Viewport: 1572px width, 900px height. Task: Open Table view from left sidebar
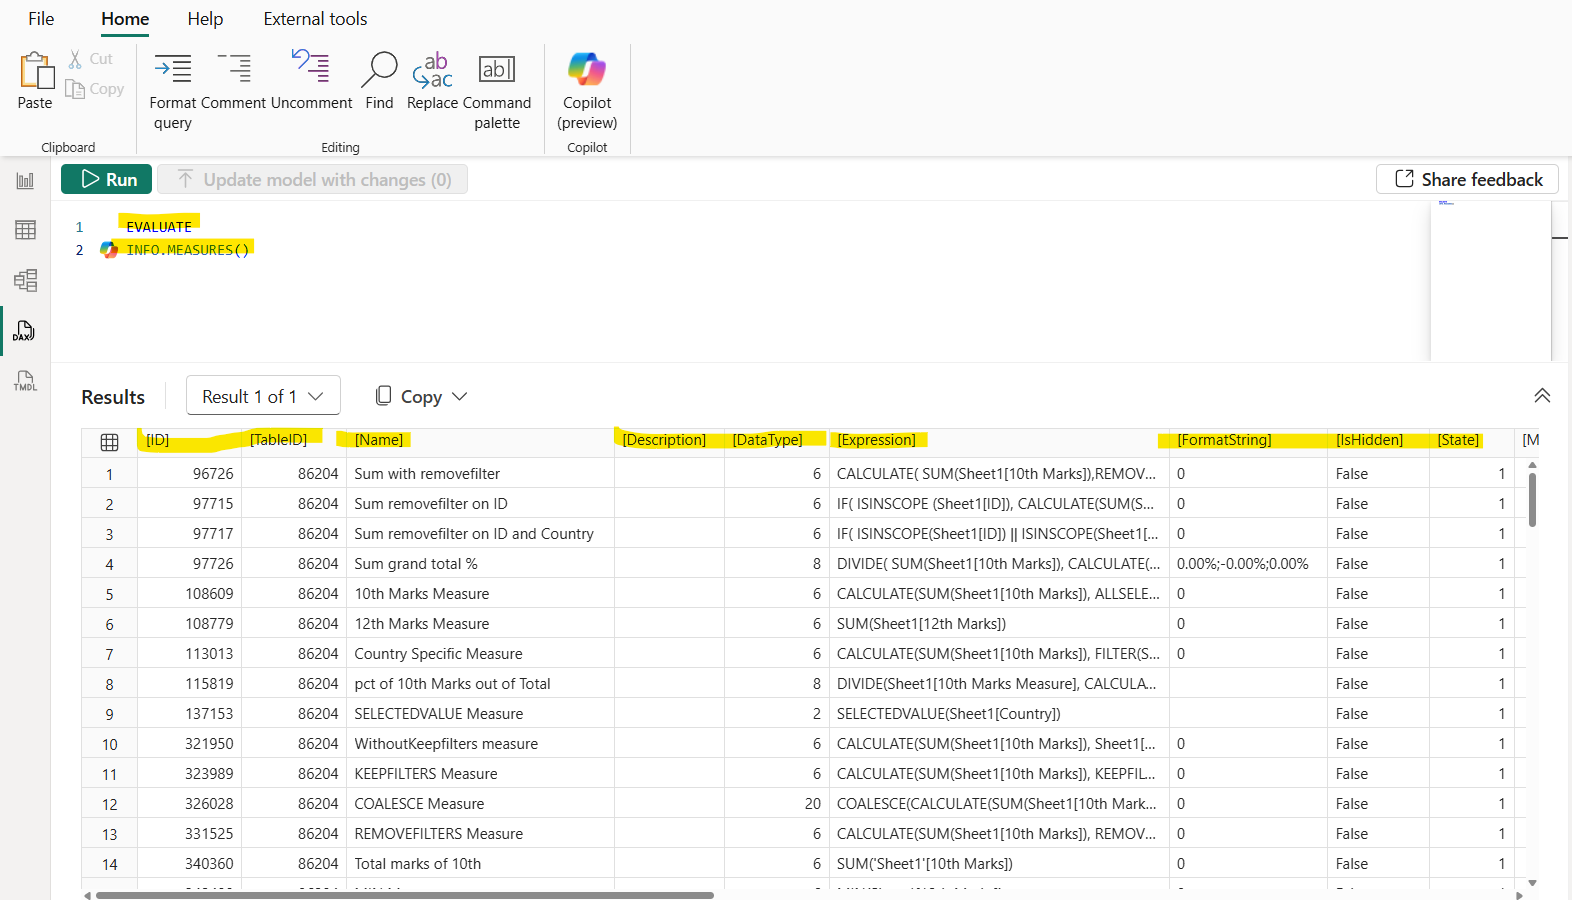coord(25,230)
